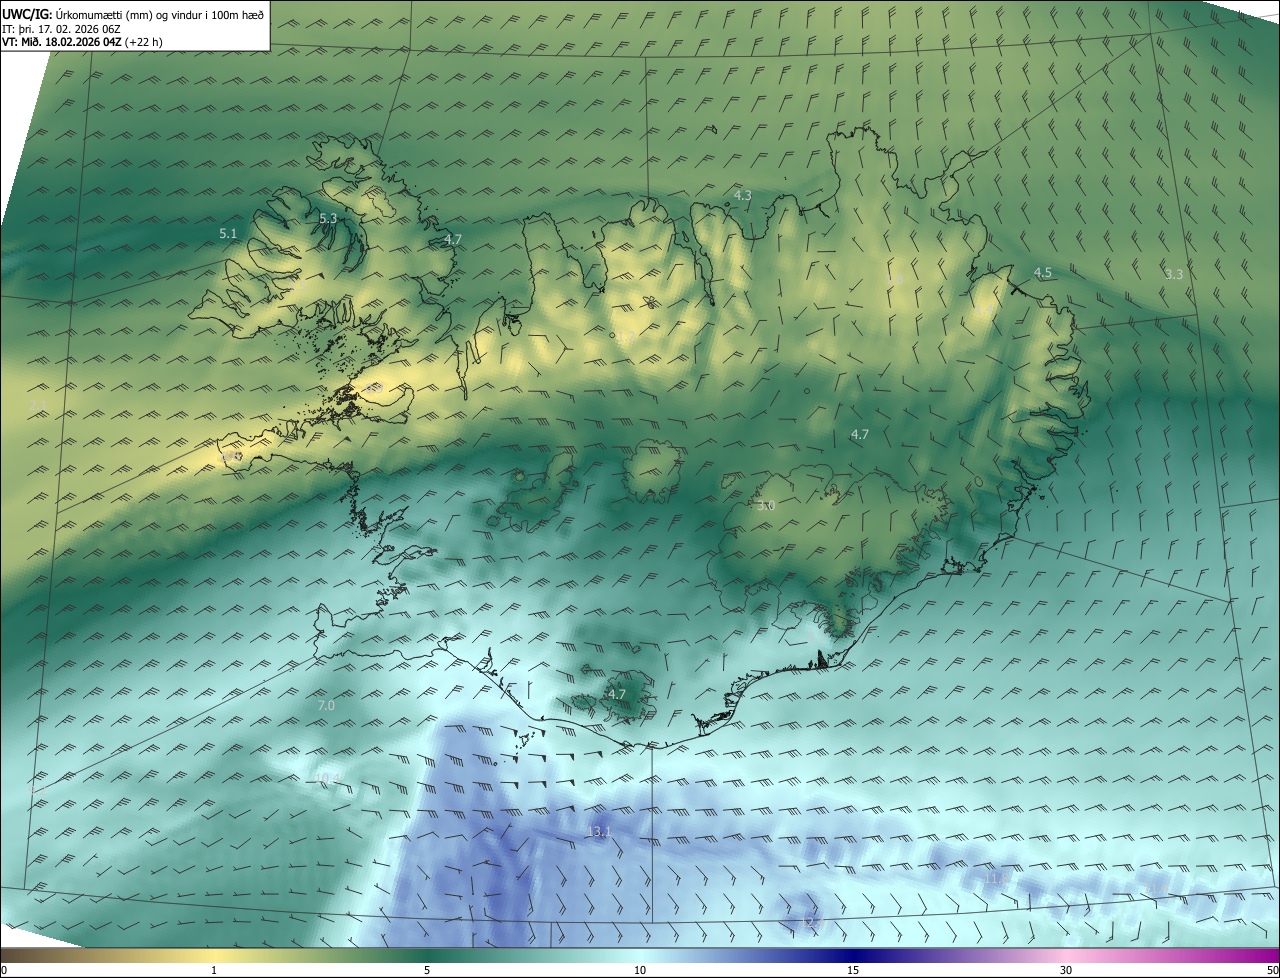Click the 'VT: Mið. 18.02.2026 04Z (+22 h)' line
The height and width of the screenshot is (978, 1280).
point(82,42)
